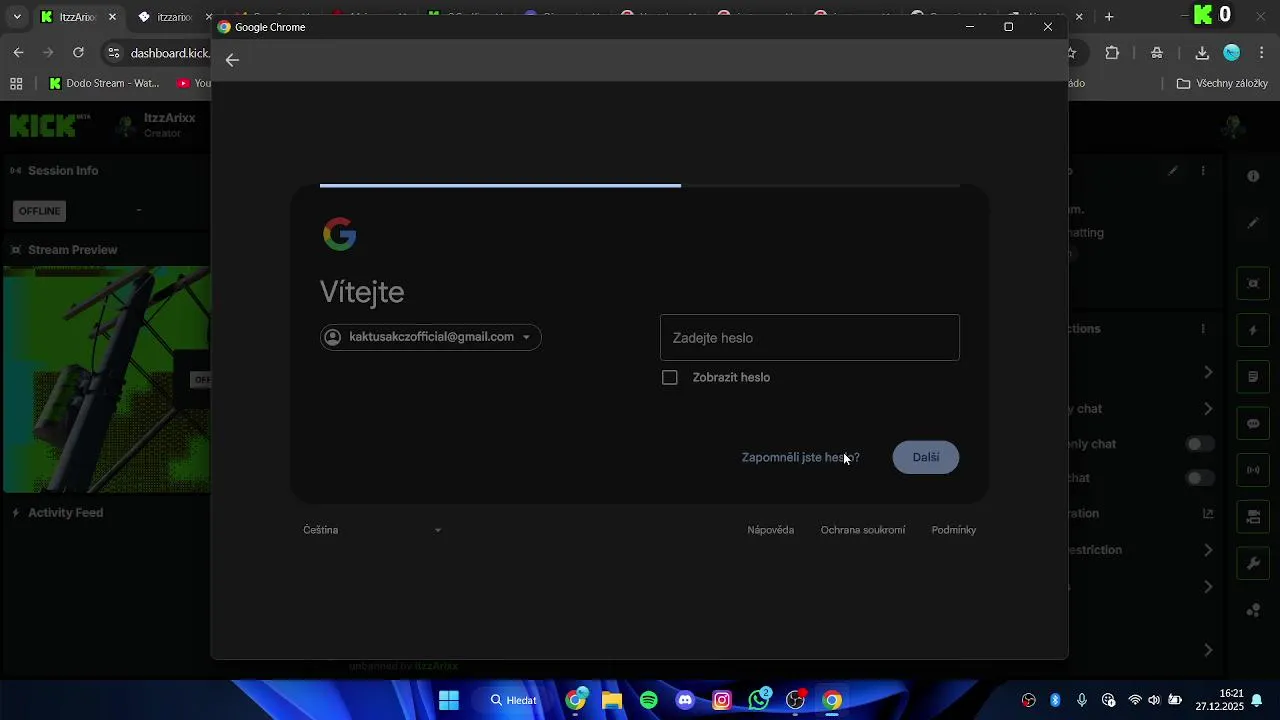Open the document icon in the Kick sidebar
Screen dimensions: 1280x720
[1253, 377]
